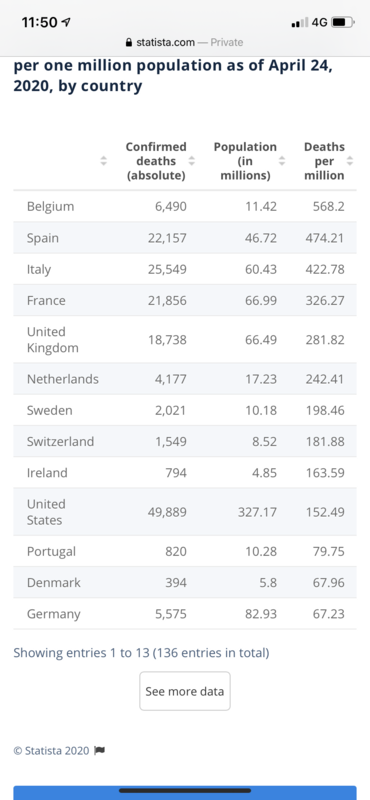
Task: Tap the blue button at page bottom
Action: coord(185,793)
